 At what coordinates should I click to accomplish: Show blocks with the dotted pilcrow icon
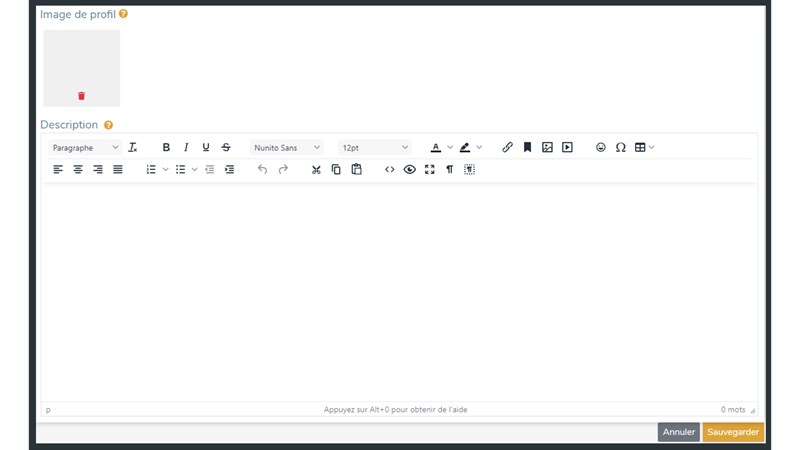tap(469, 169)
